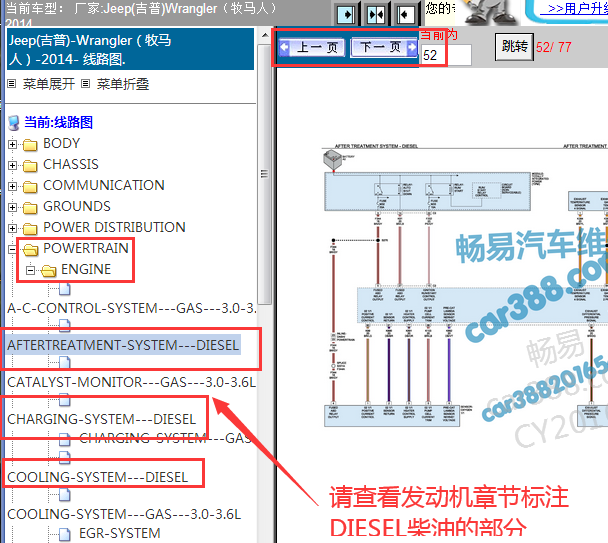The height and width of the screenshot is (543, 608).
Task: Go to previous page with 上一页
Action: (312, 48)
